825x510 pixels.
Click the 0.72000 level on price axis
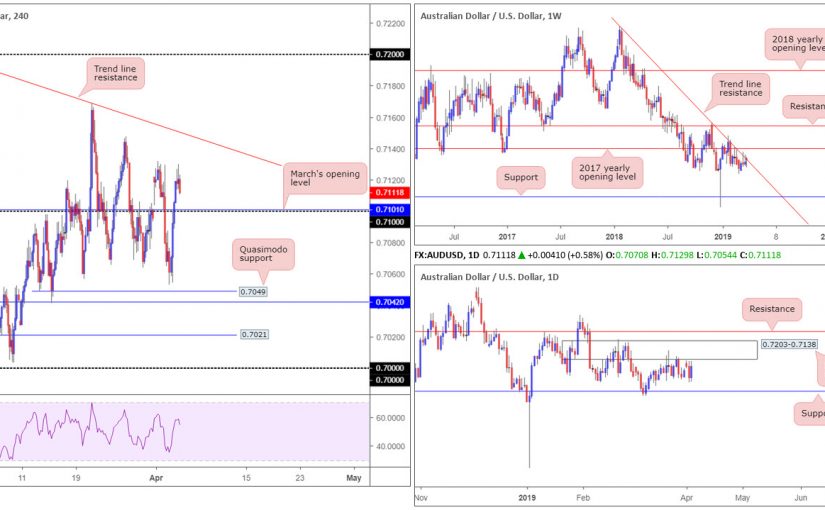(x=389, y=54)
